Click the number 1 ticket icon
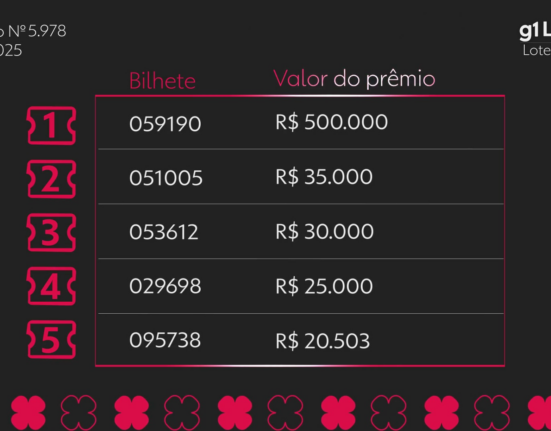 point(52,126)
